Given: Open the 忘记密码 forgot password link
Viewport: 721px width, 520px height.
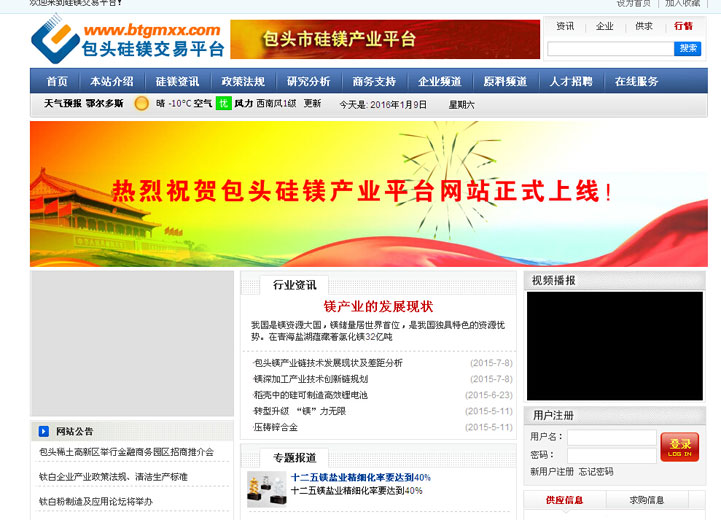Looking at the screenshot, I should 596,471.
